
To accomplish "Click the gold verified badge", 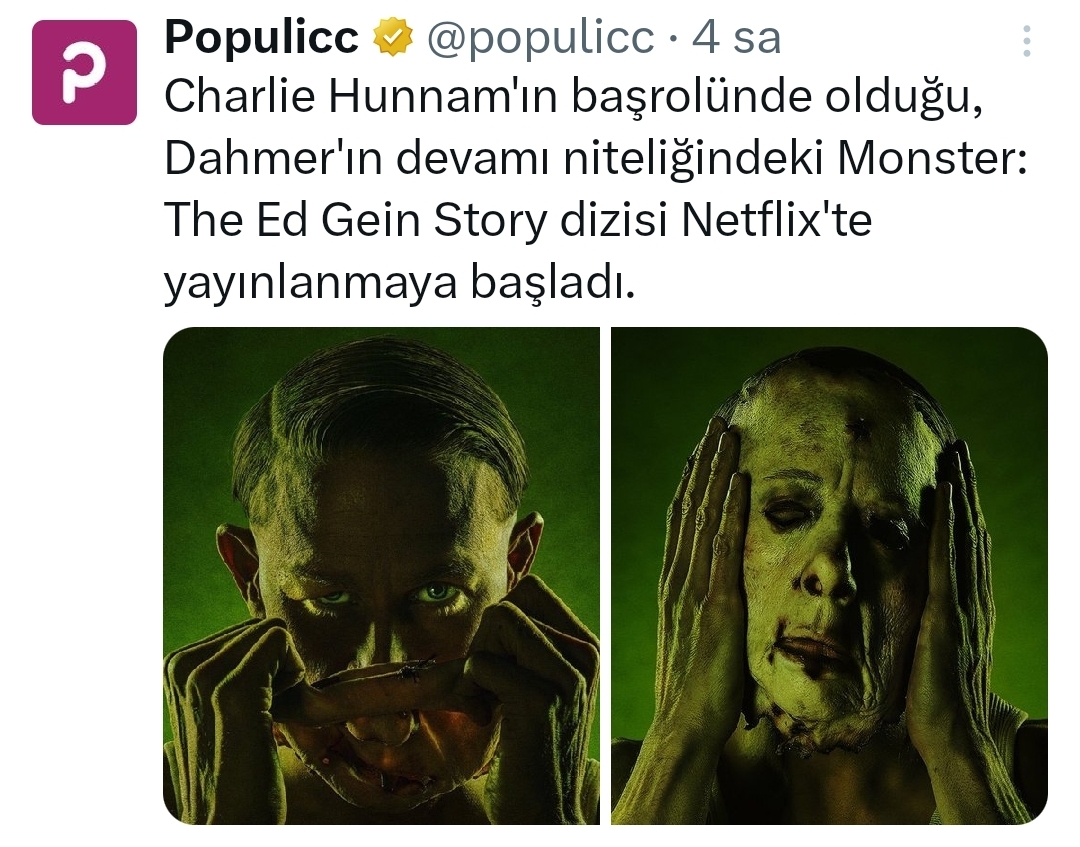I will point(393,38).
